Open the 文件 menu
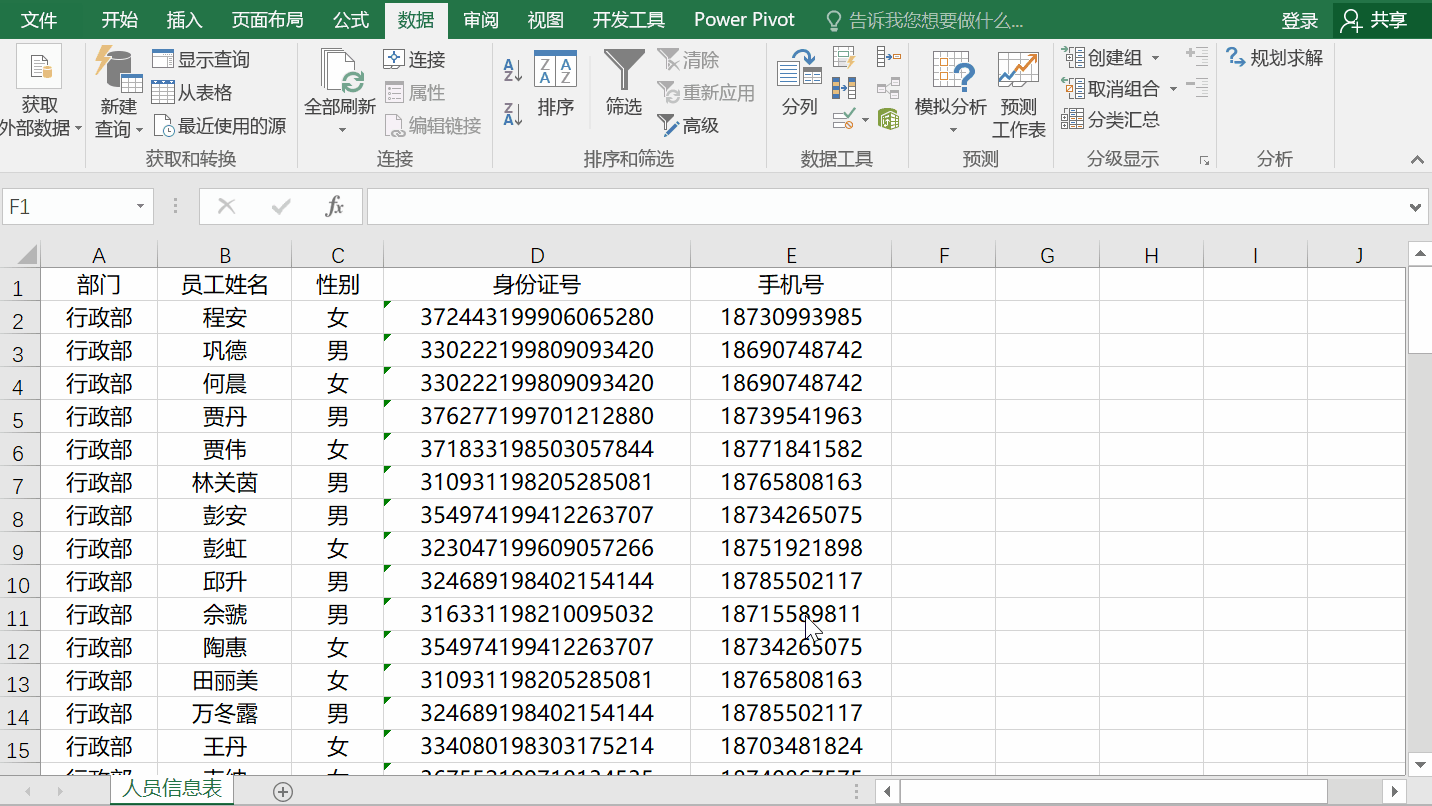The width and height of the screenshot is (1432, 806). [40, 20]
